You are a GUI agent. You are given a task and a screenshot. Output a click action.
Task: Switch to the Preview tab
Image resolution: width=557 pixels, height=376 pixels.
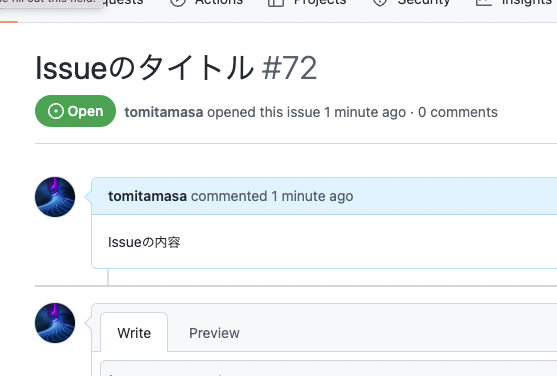[214, 333]
